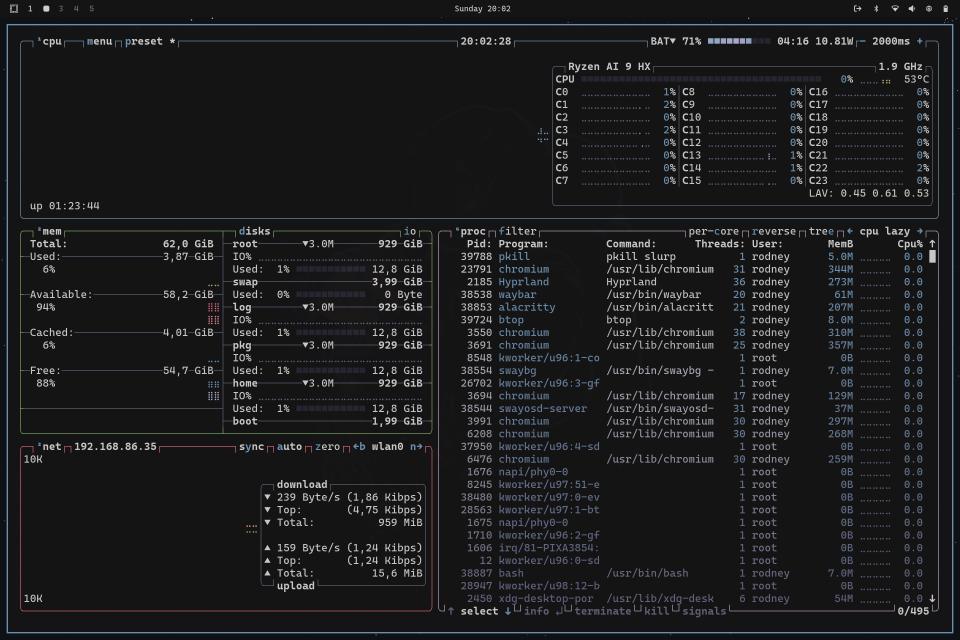Click the 'Sunday 20:02' clock in top bar
Screen dimensions: 960x640
482,9
